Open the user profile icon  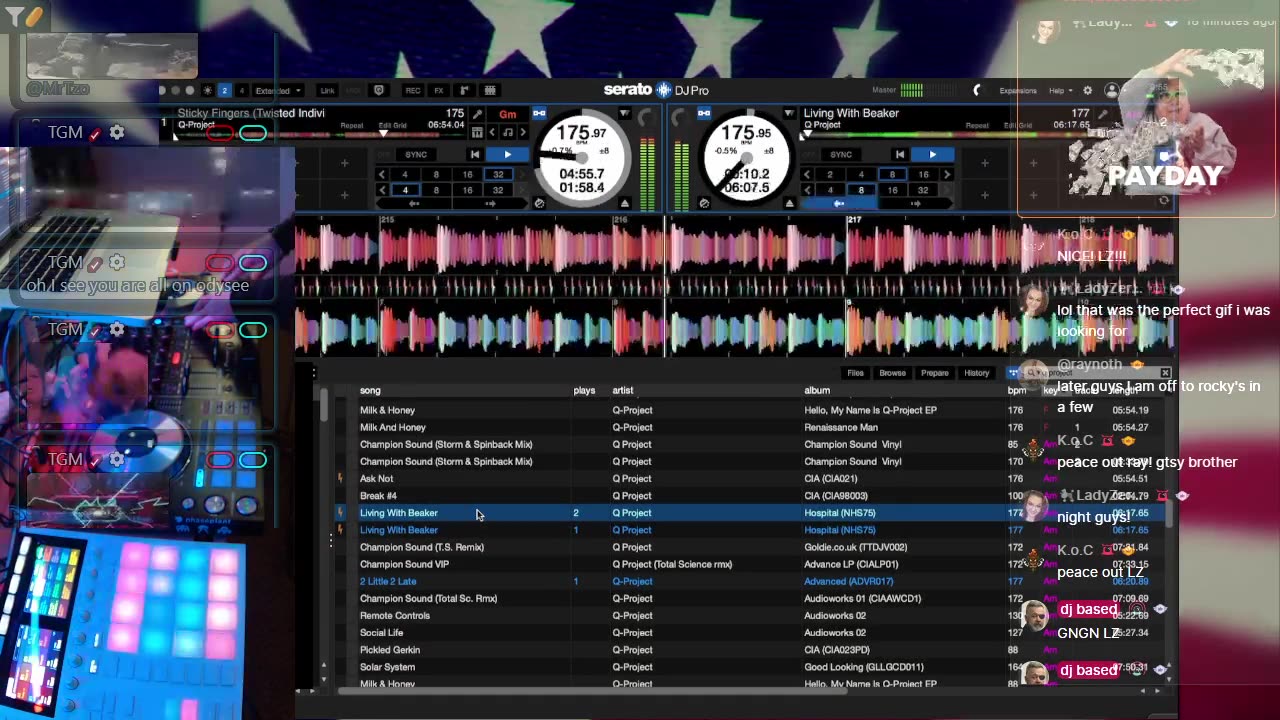pos(1111,90)
